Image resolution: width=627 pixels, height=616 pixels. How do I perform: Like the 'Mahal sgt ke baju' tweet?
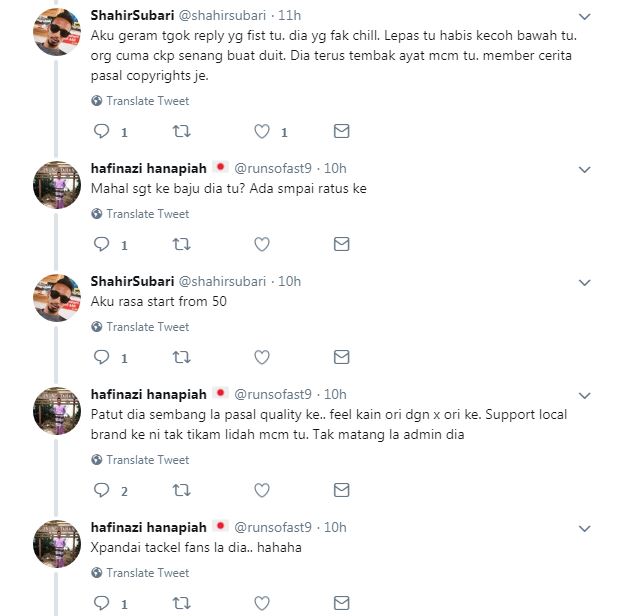point(262,244)
